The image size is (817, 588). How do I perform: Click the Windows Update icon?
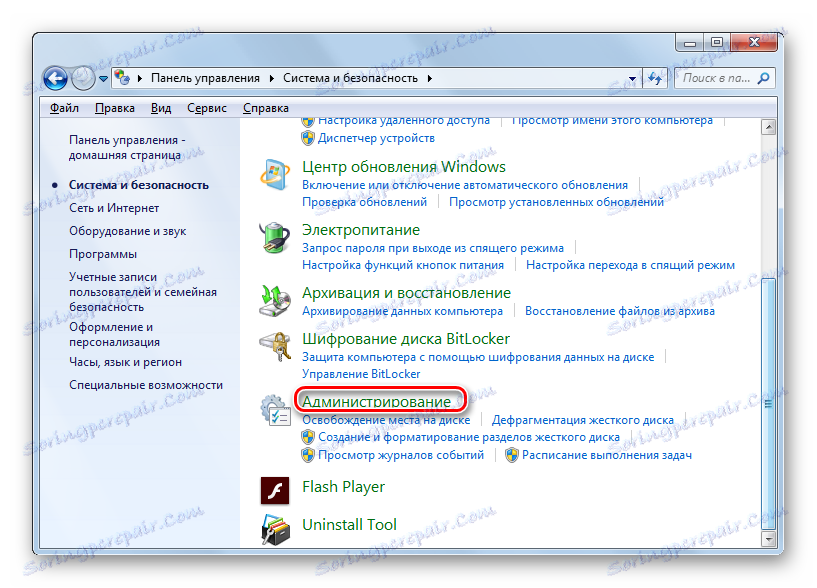point(275,175)
